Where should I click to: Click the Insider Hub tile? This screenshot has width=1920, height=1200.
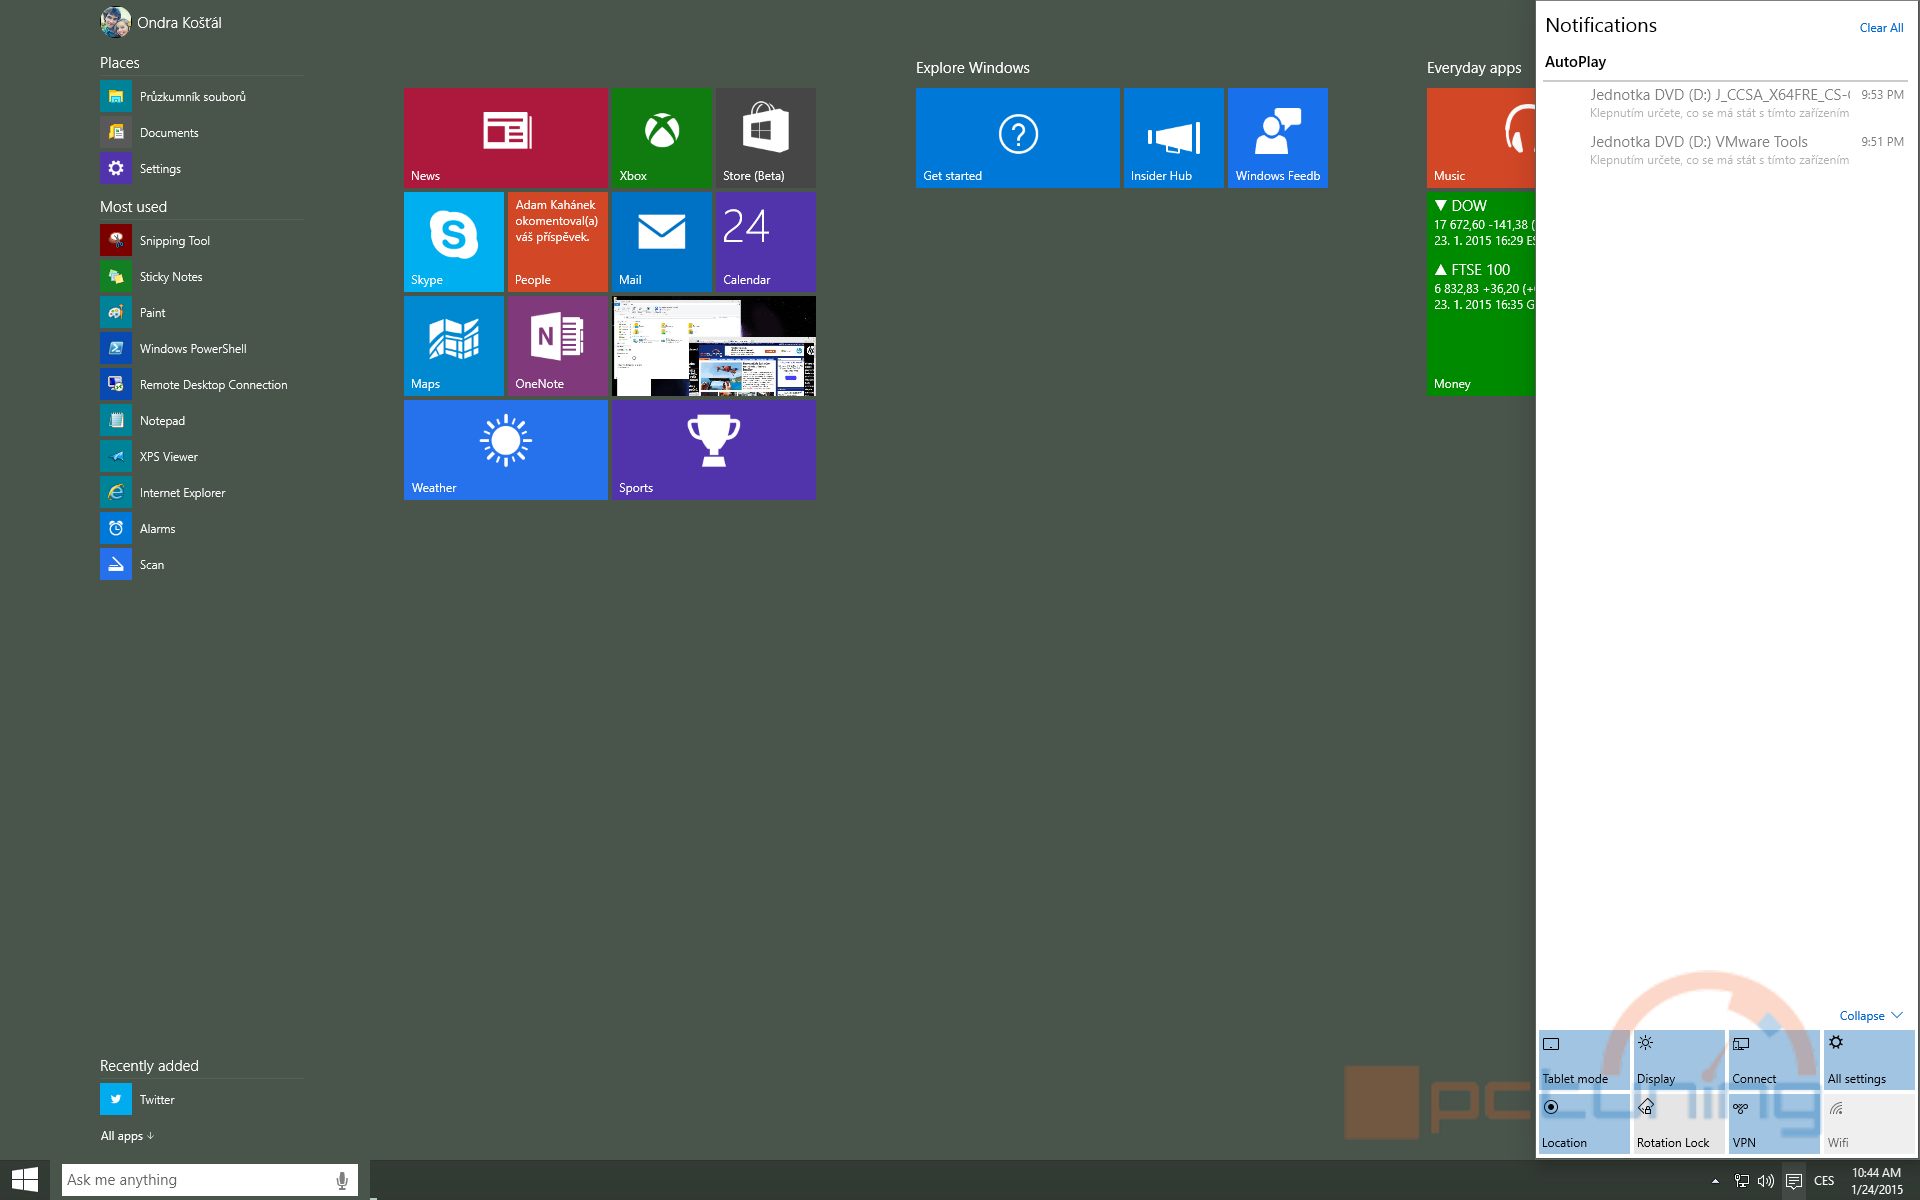pyautogui.click(x=1172, y=137)
